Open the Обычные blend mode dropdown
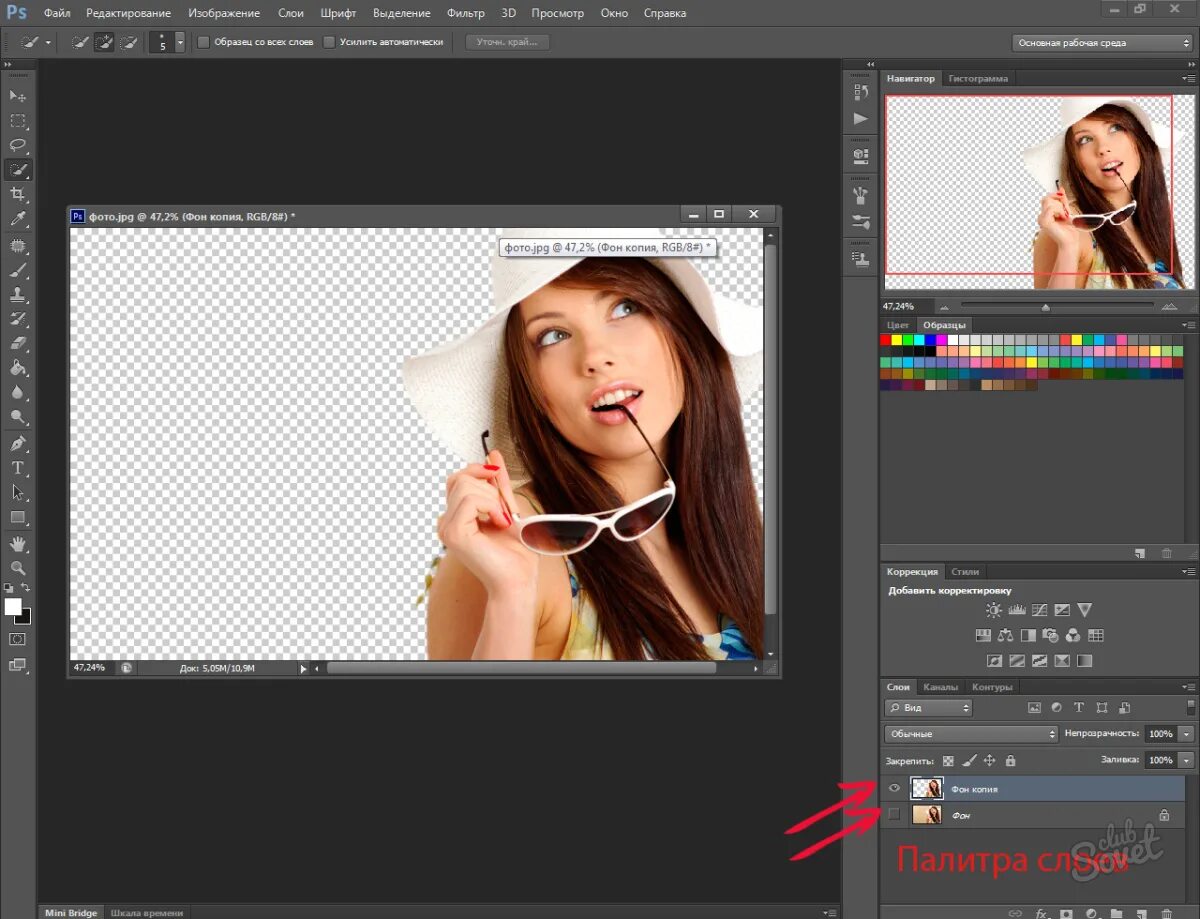Viewport: 1200px width, 919px height. [x=971, y=734]
